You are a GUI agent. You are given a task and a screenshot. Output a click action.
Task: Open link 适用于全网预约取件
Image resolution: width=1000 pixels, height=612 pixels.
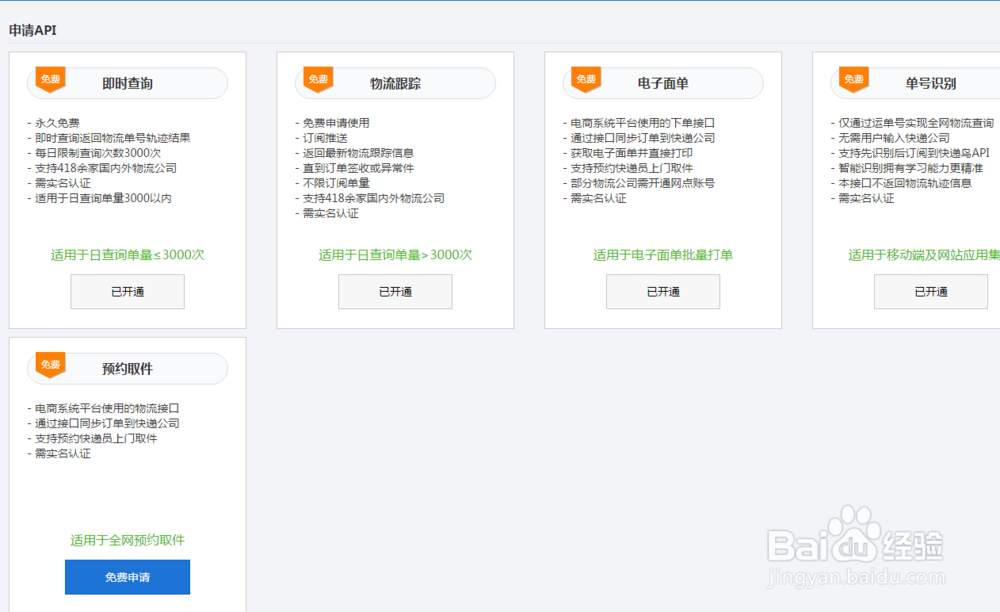pyautogui.click(x=127, y=539)
